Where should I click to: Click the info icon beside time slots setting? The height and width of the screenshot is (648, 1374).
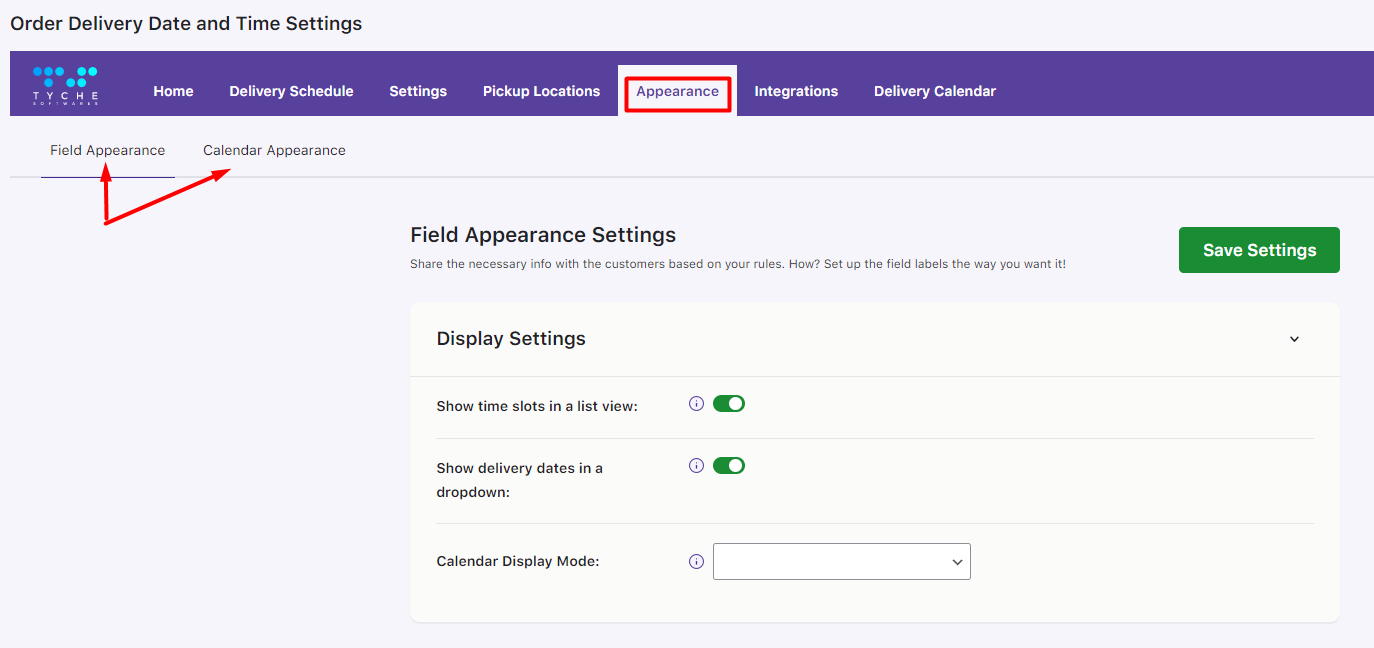click(x=696, y=403)
